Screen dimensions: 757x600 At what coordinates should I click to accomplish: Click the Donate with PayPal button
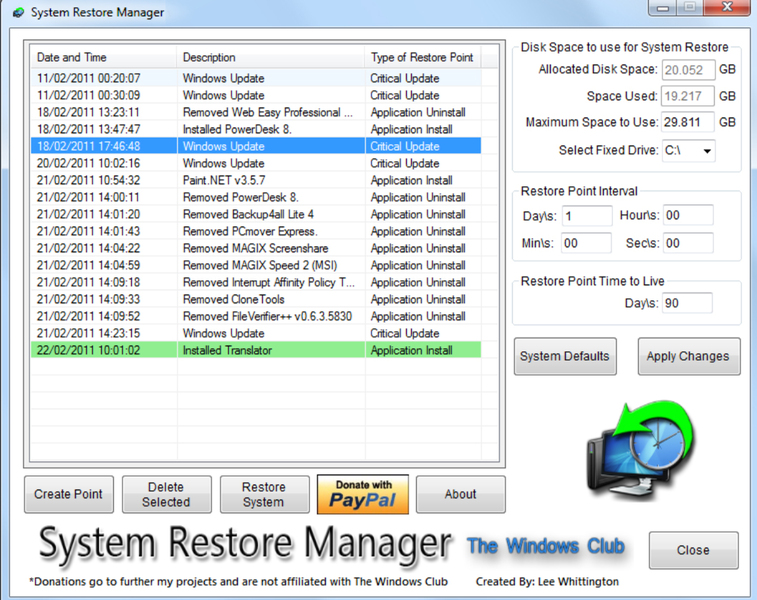coord(363,494)
